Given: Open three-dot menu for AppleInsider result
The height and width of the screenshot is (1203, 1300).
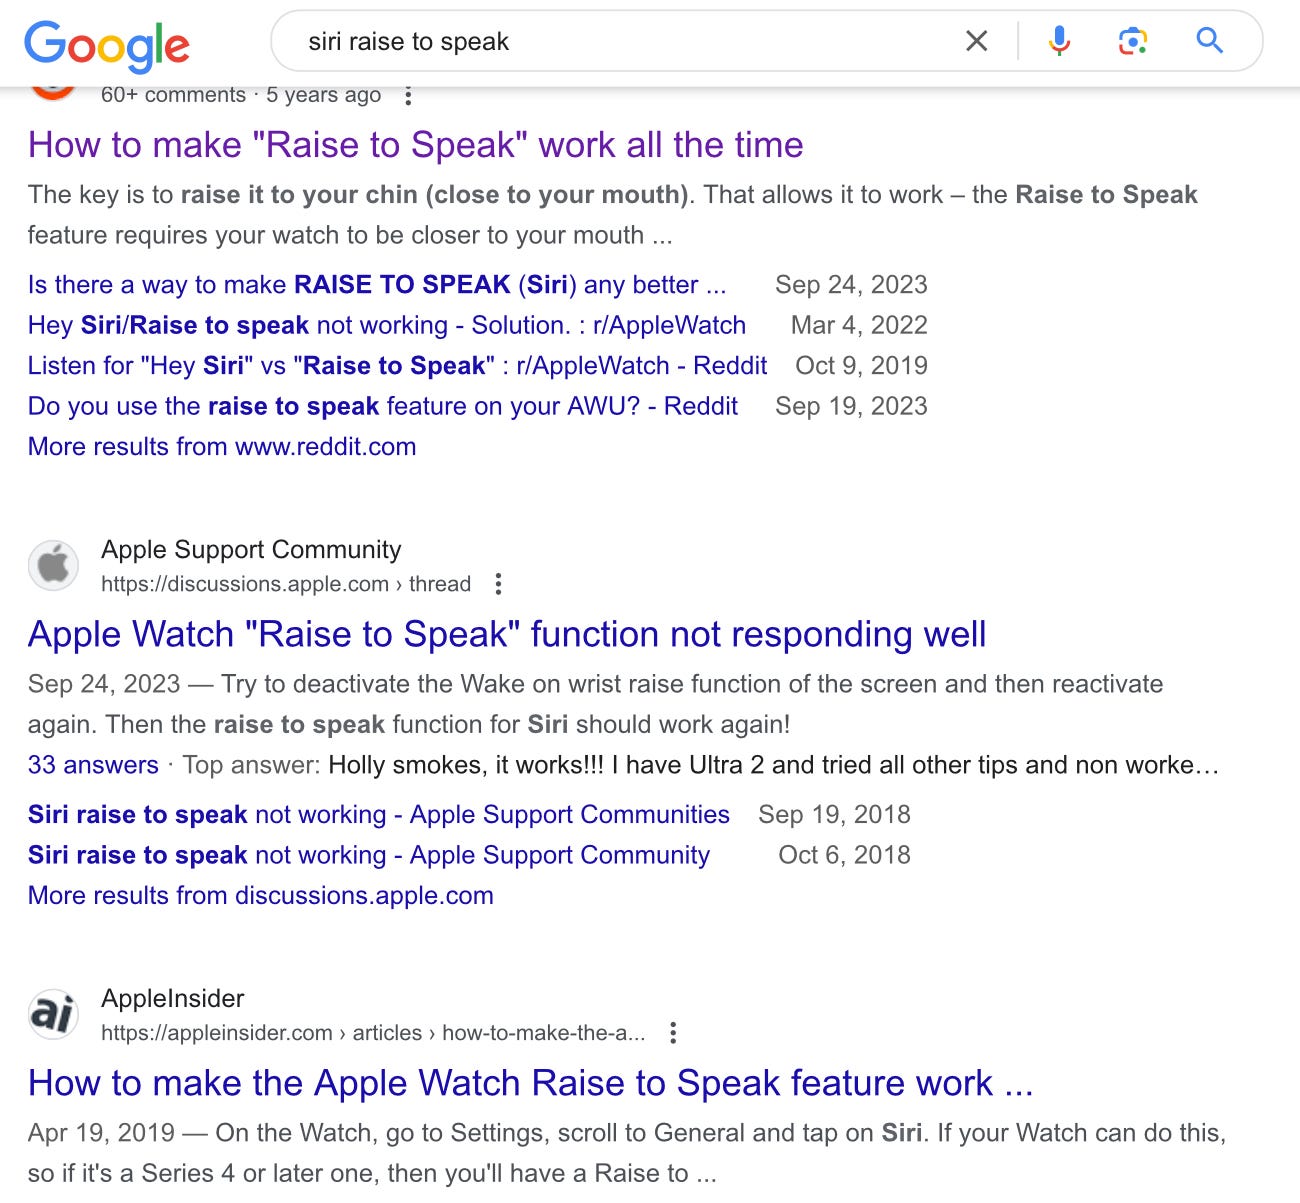Looking at the screenshot, I should point(673,1033).
